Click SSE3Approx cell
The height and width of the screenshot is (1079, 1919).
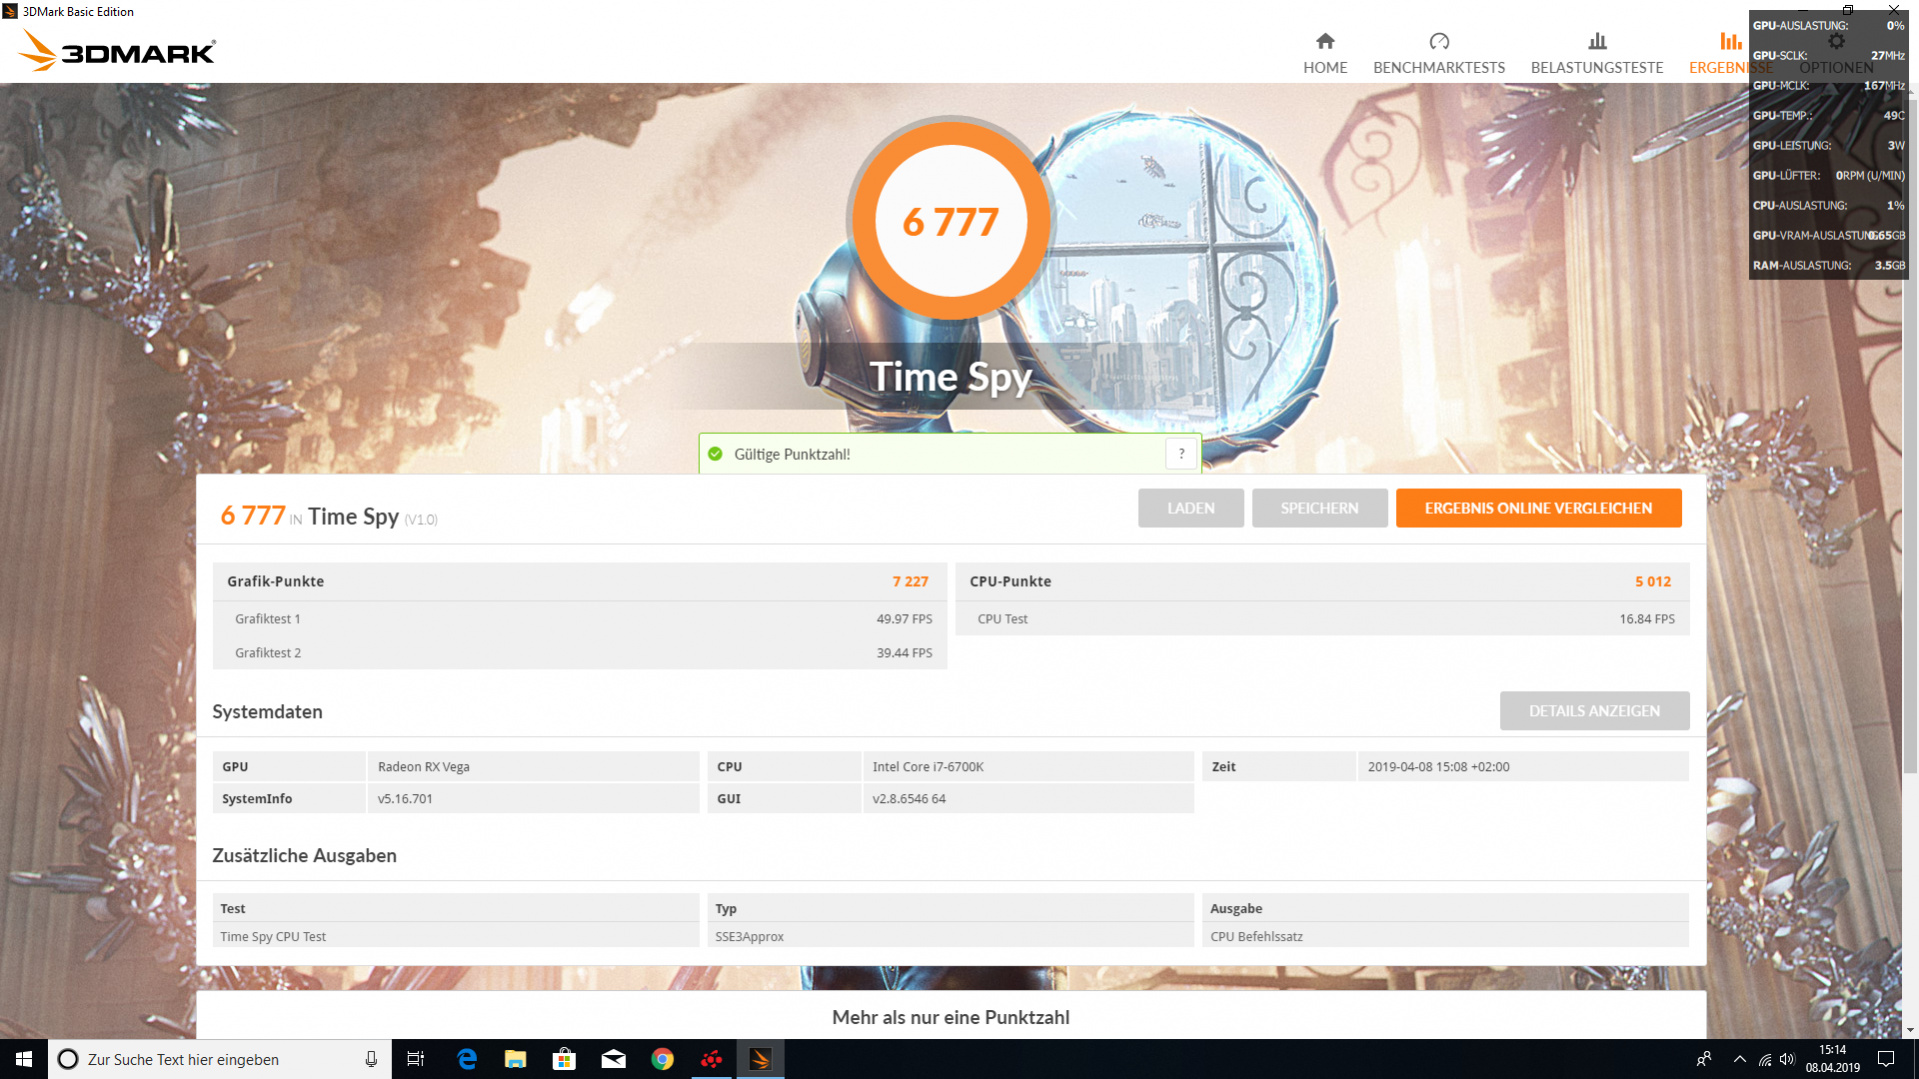pyautogui.click(x=950, y=937)
